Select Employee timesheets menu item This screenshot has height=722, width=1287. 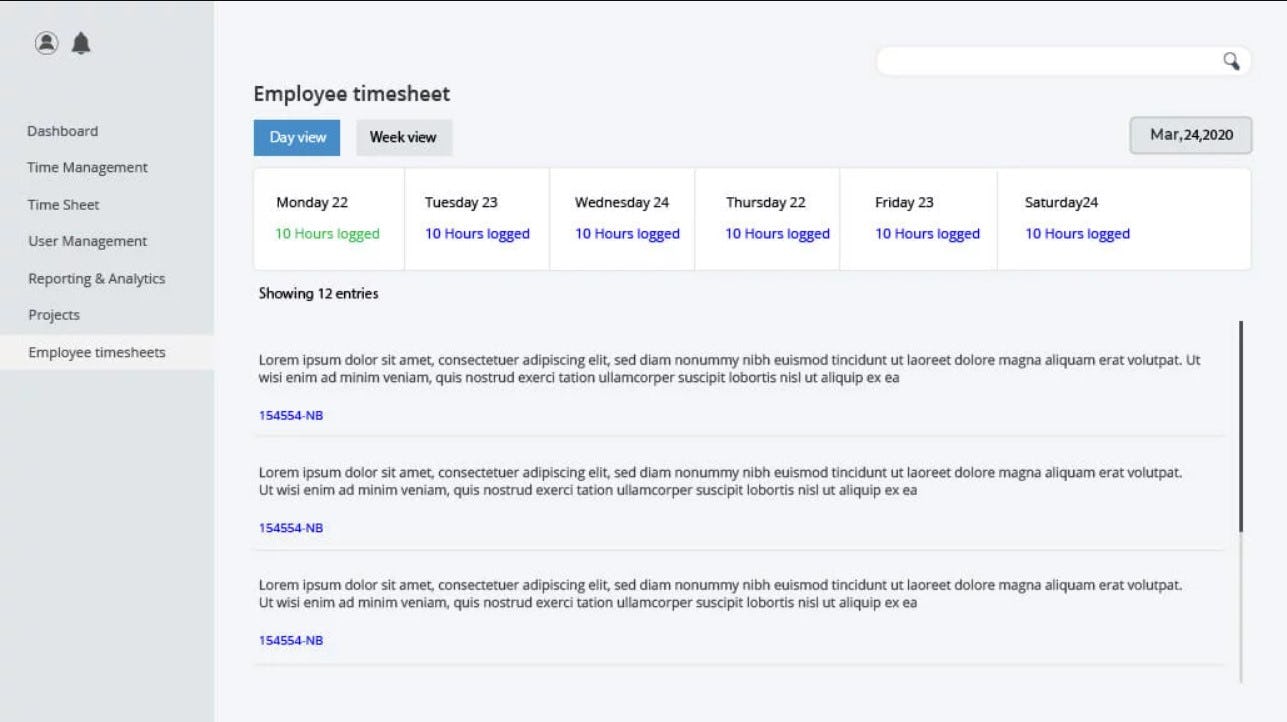point(97,353)
